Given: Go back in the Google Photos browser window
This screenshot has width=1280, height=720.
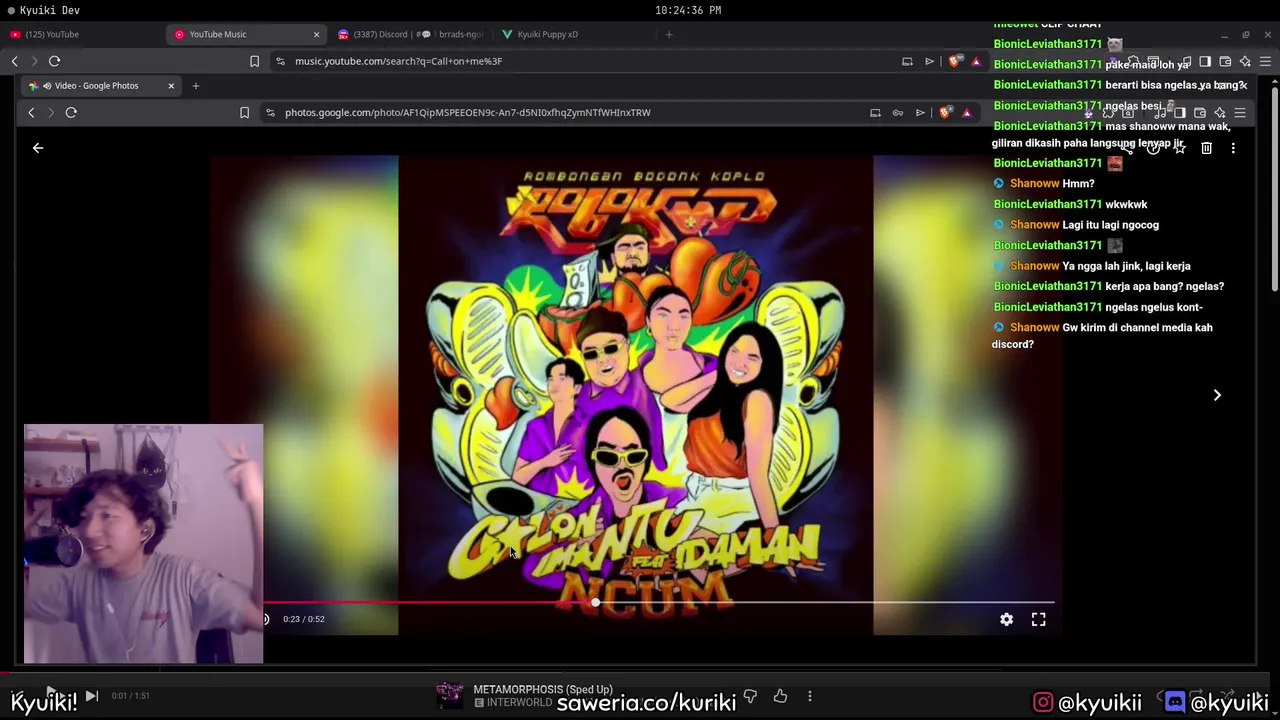Looking at the screenshot, I should pyautogui.click(x=31, y=112).
